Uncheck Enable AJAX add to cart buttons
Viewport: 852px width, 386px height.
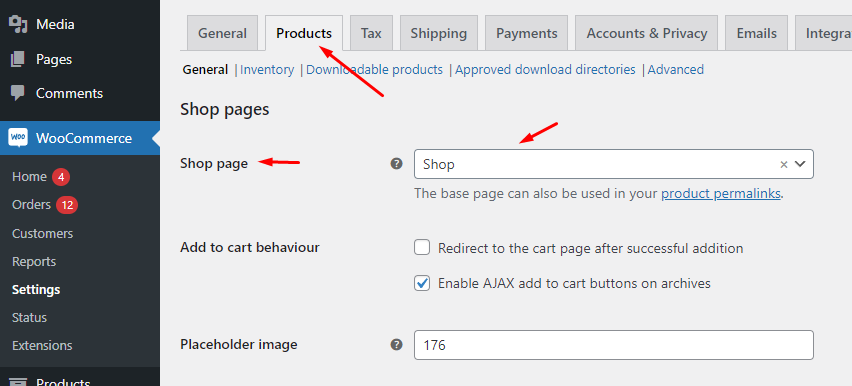[422, 283]
